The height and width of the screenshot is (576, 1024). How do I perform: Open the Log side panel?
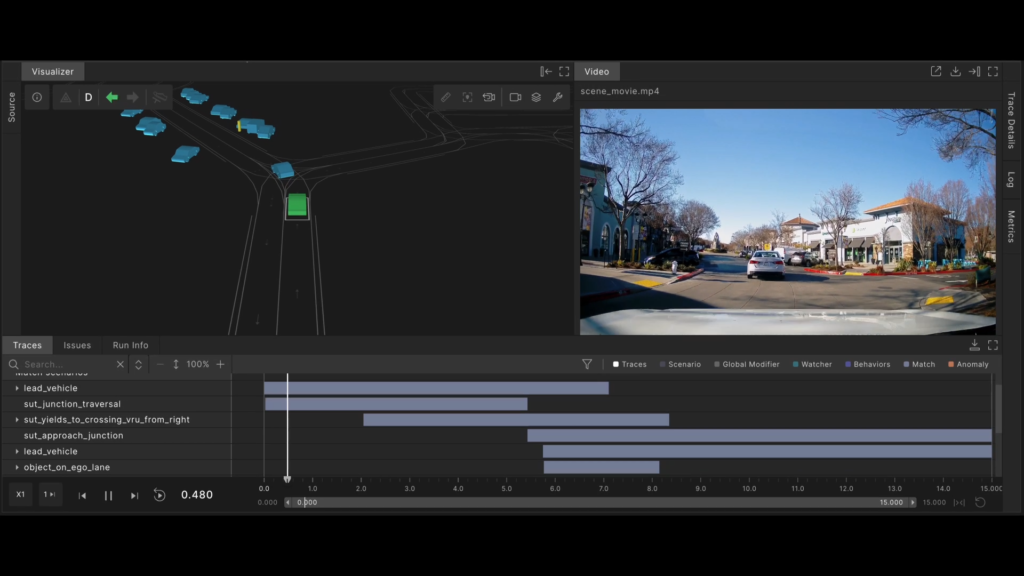1011,179
